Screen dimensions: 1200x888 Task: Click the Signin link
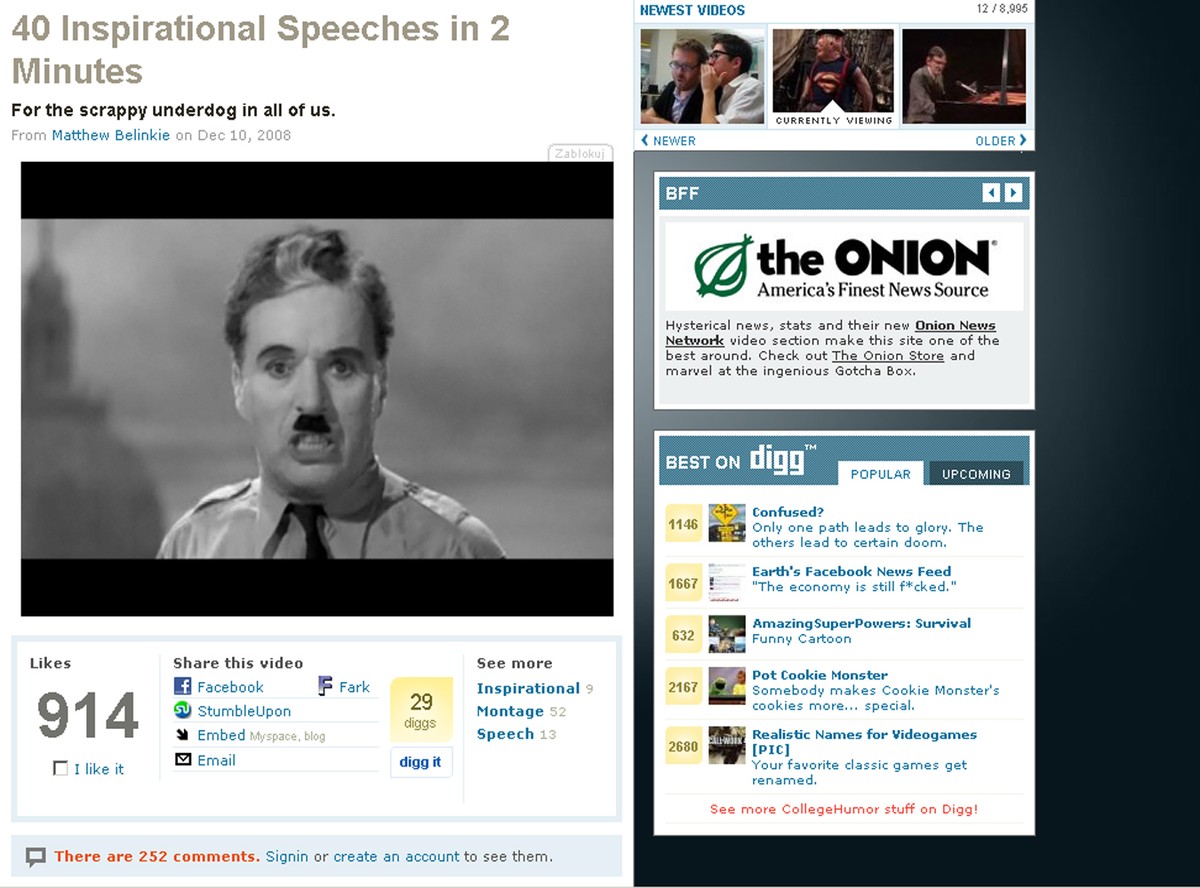[287, 856]
